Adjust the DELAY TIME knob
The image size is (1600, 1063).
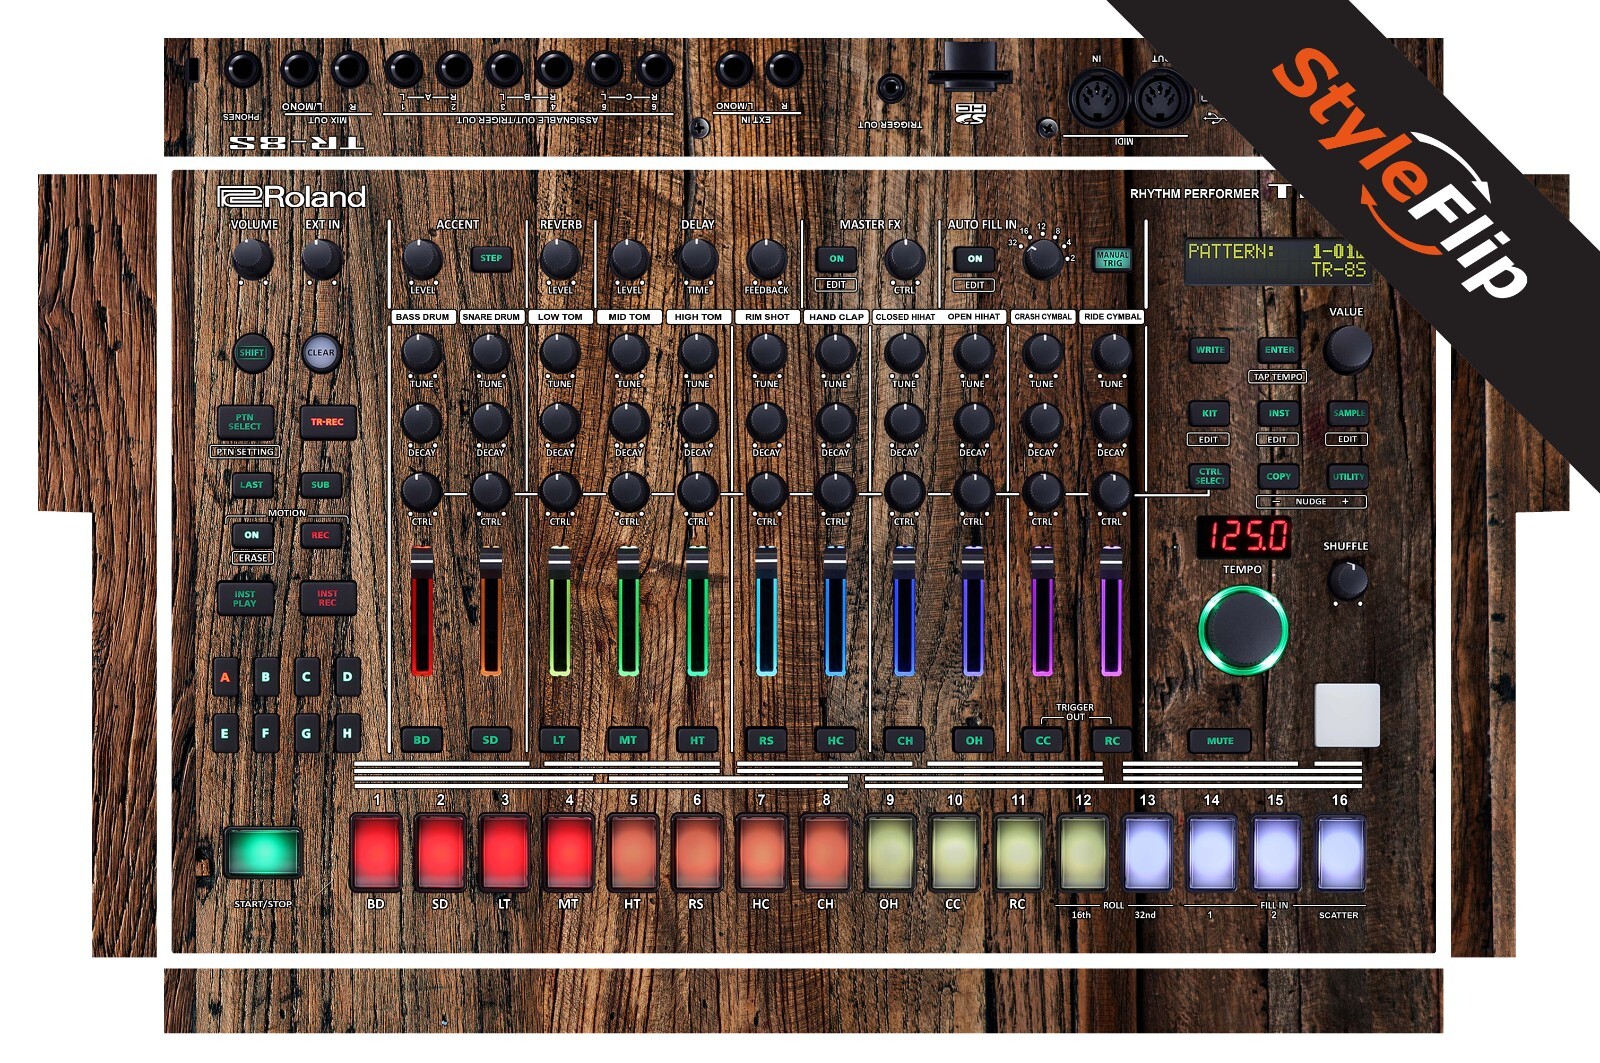tap(698, 259)
